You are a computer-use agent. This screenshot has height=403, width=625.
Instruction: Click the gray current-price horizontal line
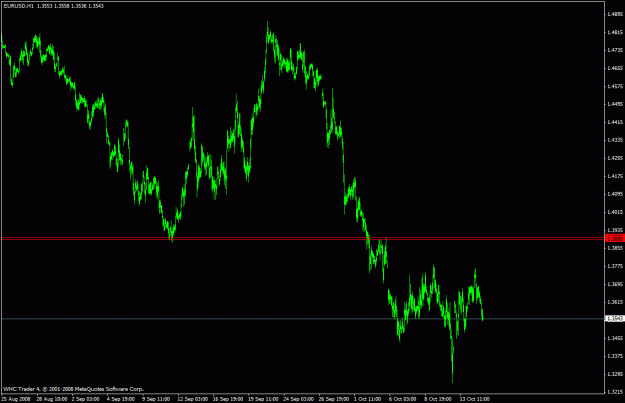[303, 318]
